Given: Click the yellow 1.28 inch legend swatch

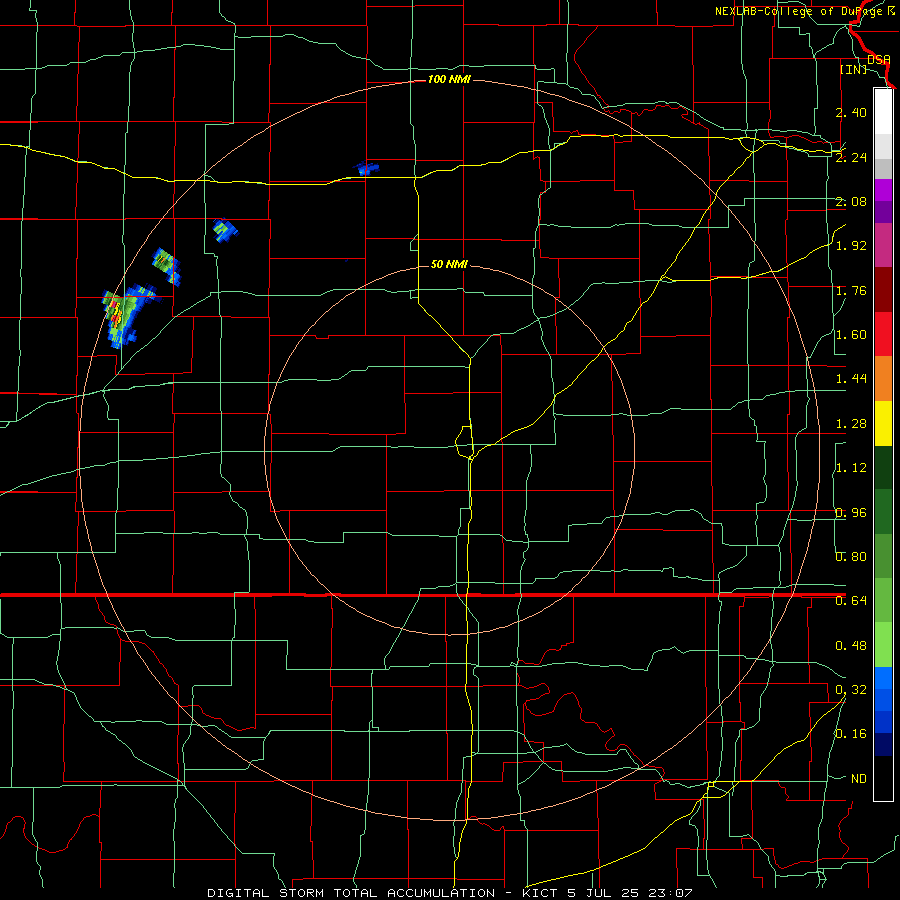Looking at the screenshot, I should 883,423.
